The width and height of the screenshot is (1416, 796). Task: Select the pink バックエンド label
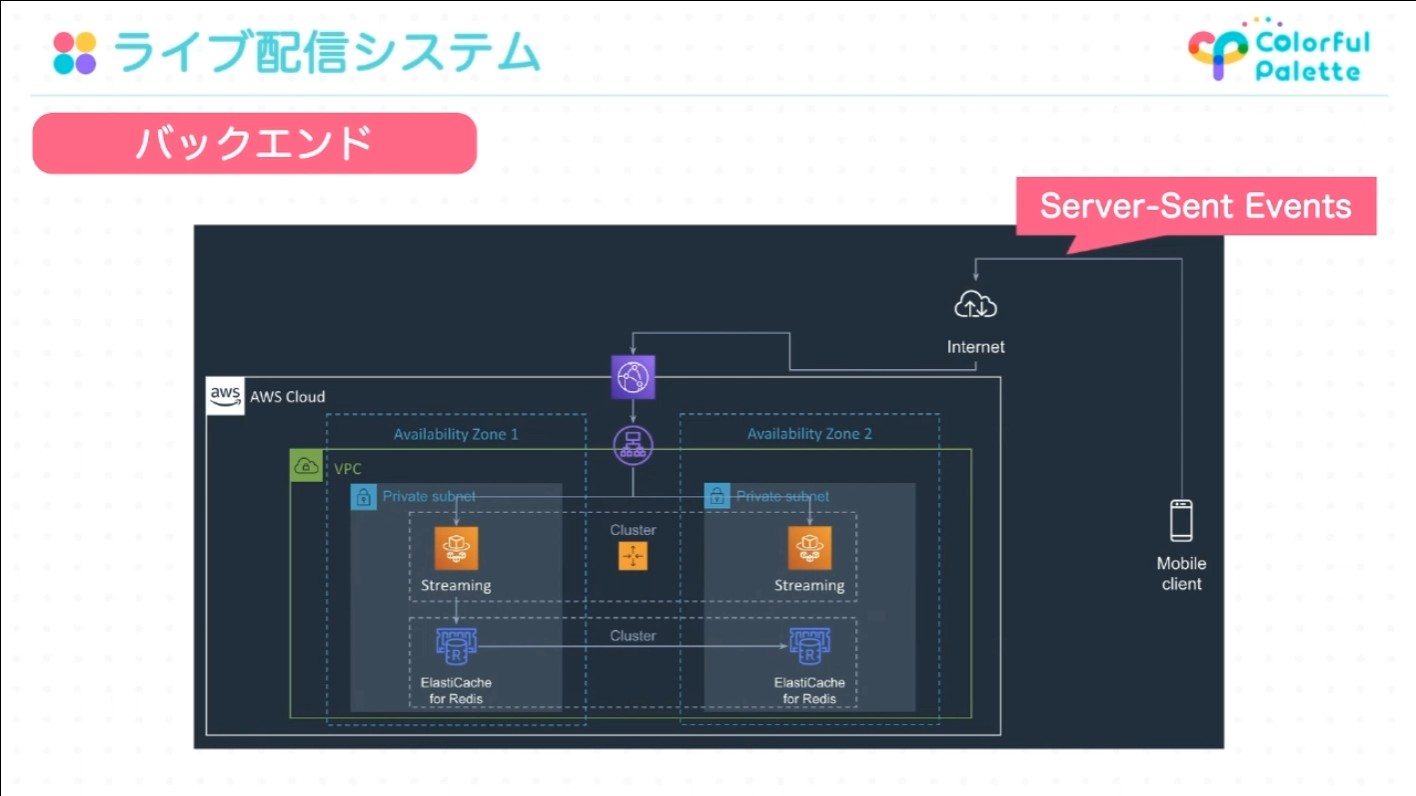[x=255, y=143]
